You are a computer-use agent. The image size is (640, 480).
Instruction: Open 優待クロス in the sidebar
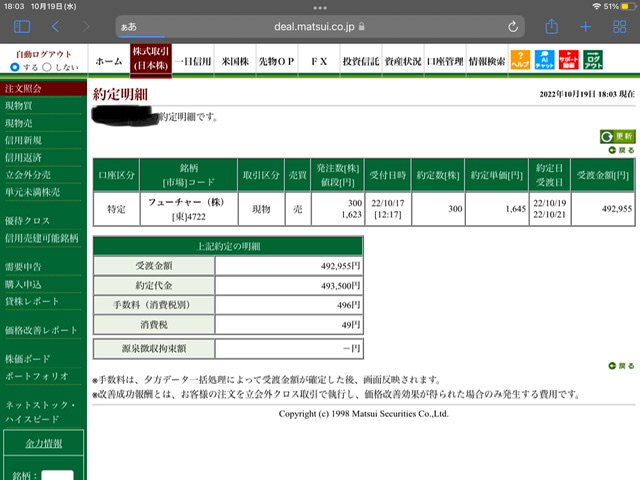(27, 221)
